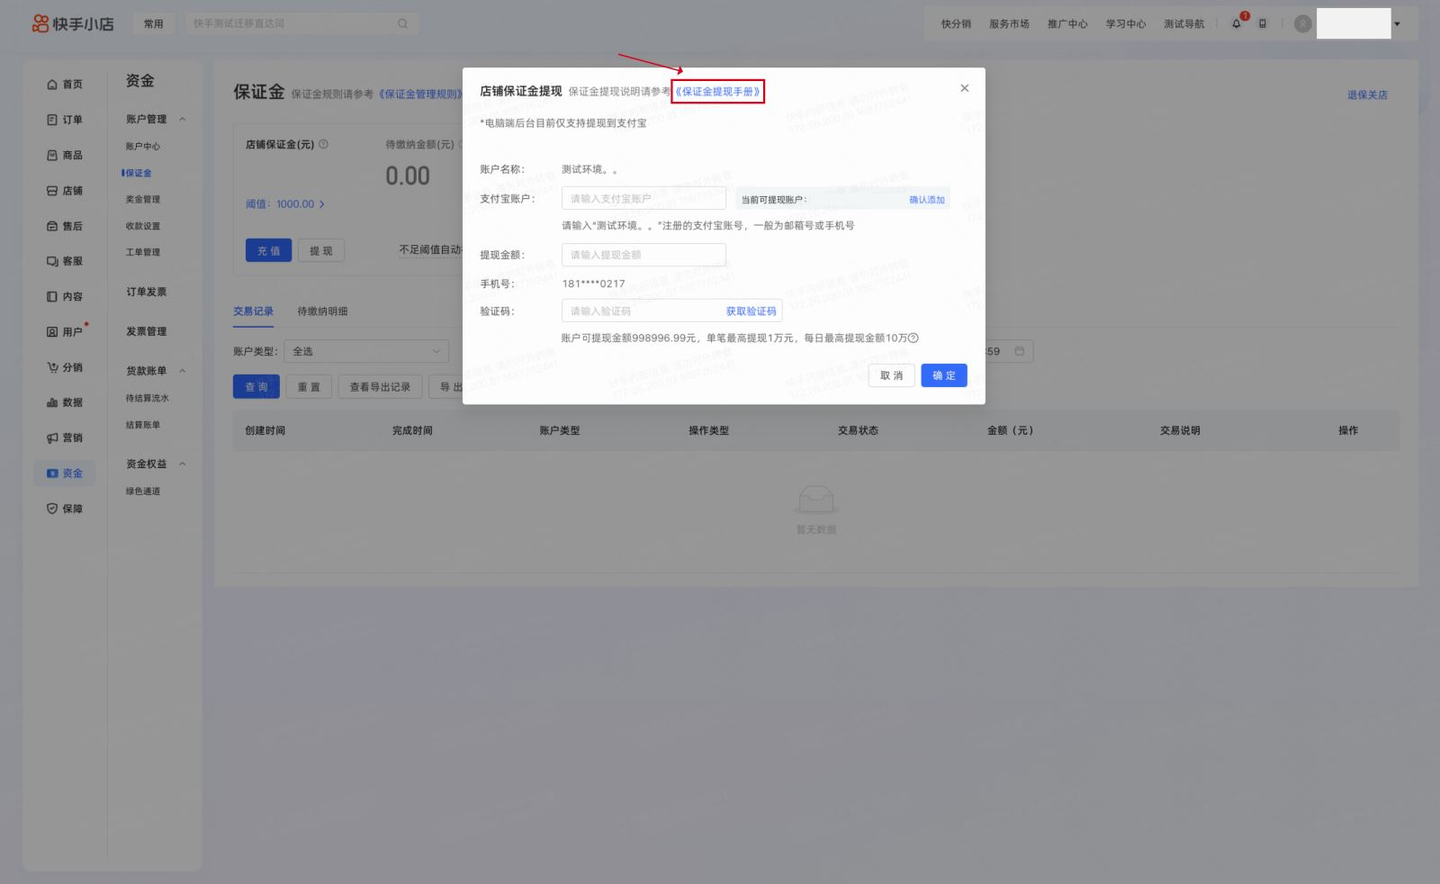This screenshot has width=1440, height=884.
Task: Open the 用户 (Users) icon with red dot
Action: point(53,331)
